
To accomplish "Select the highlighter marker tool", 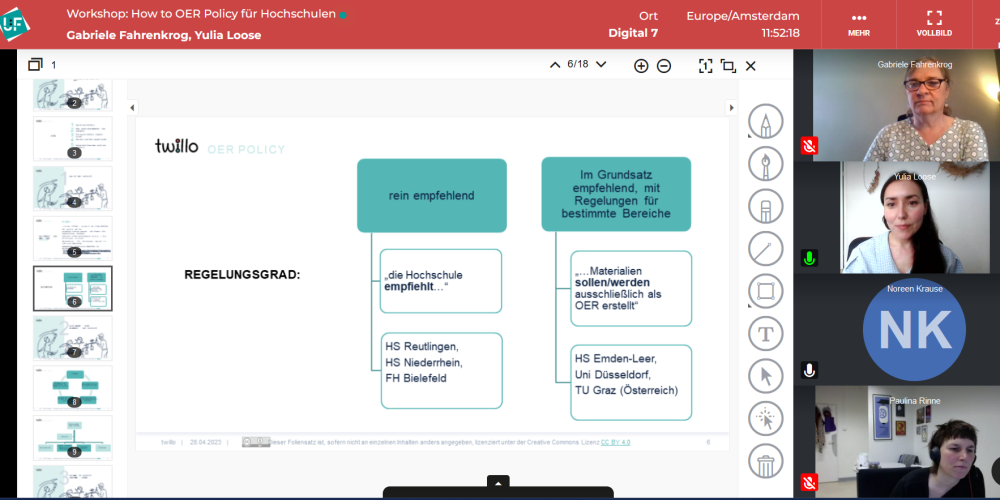I will pyautogui.click(x=766, y=207).
